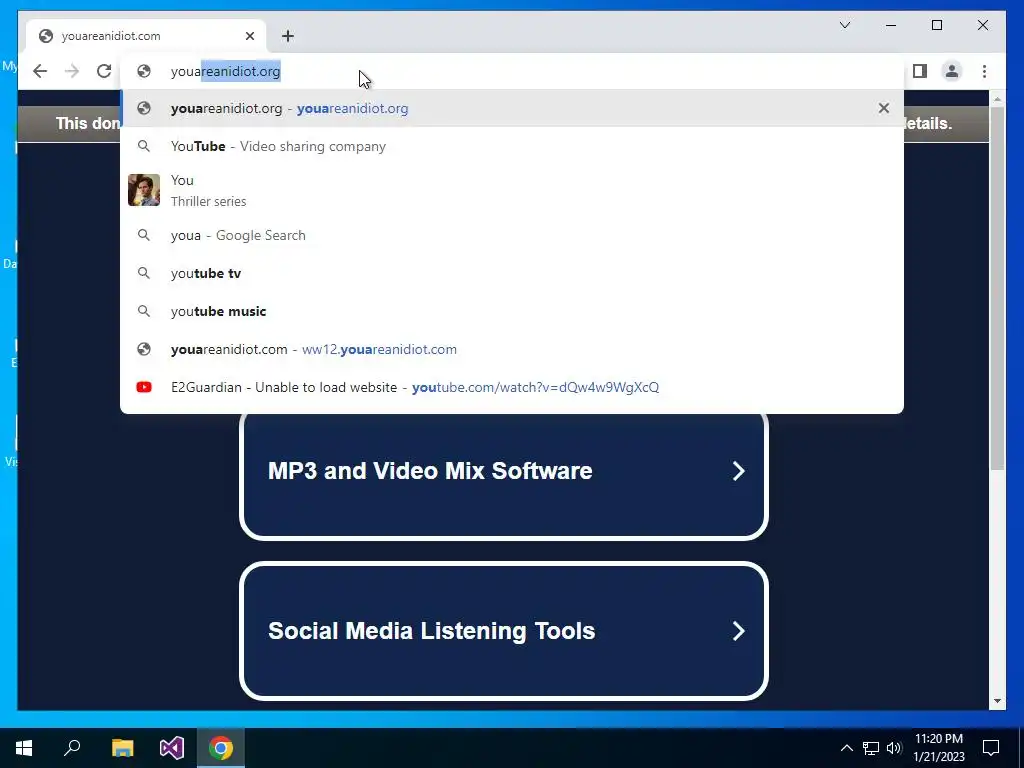Launch Visual Studio from the taskbar
The width and height of the screenshot is (1024, 768).
tap(172, 748)
